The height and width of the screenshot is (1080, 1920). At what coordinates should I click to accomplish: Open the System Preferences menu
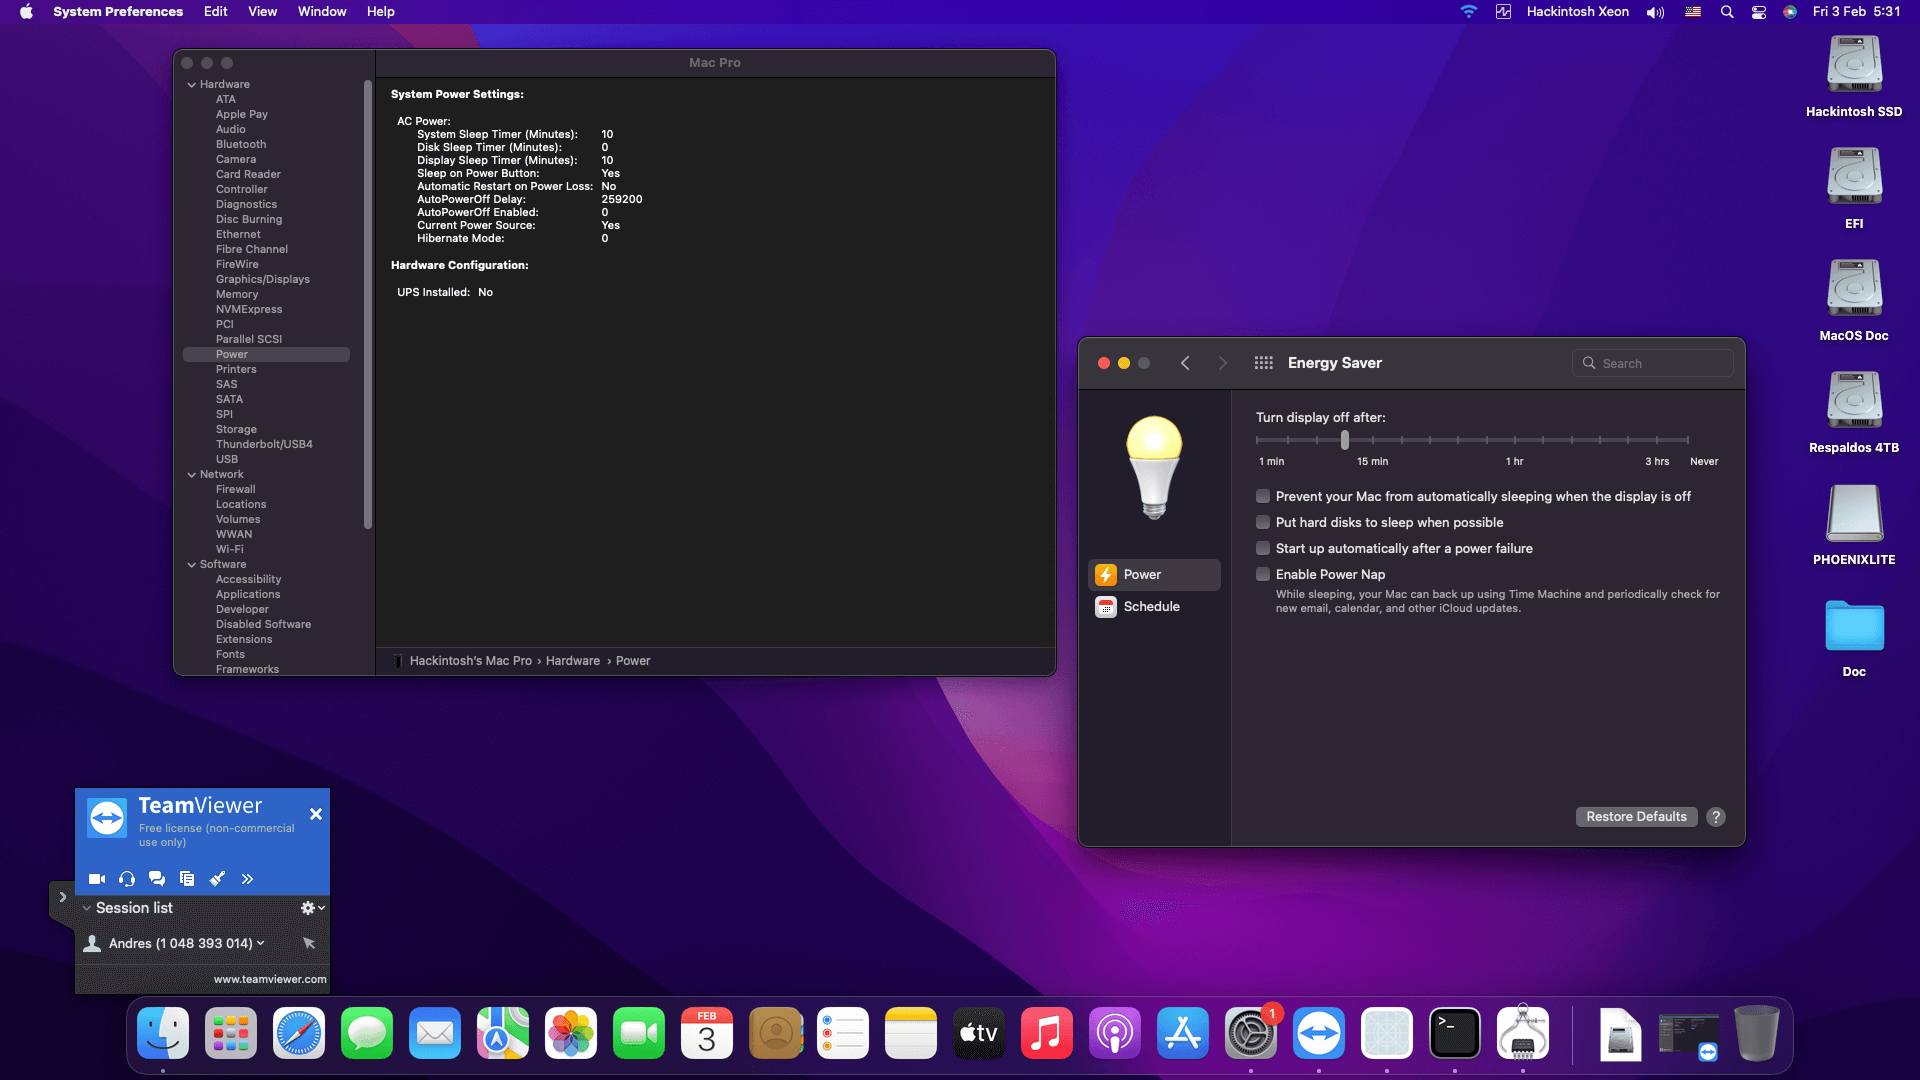[x=118, y=12]
